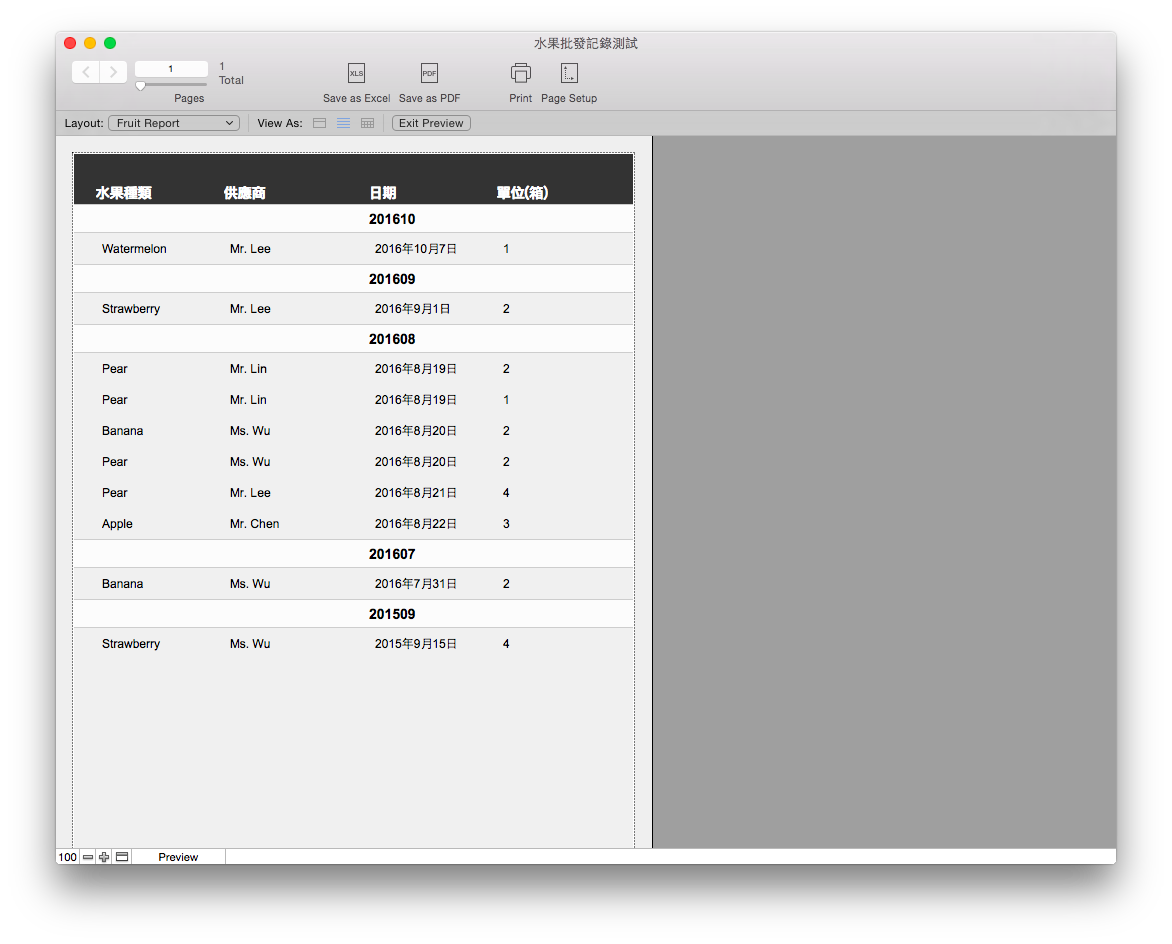Select the Watermelon record row

[354, 249]
